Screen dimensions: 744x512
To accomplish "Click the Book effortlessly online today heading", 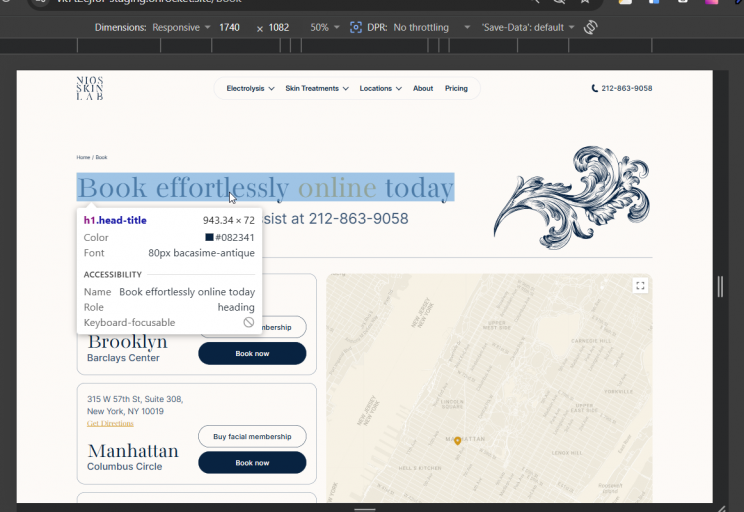I will (x=265, y=187).
